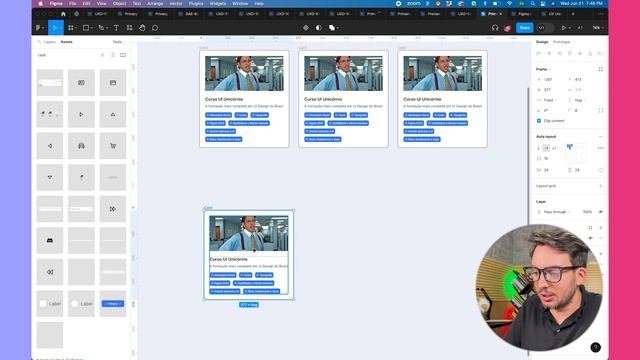Screen dimensions: 640x360
Task: Remove Auto layout with minus icon
Action: point(601,136)
